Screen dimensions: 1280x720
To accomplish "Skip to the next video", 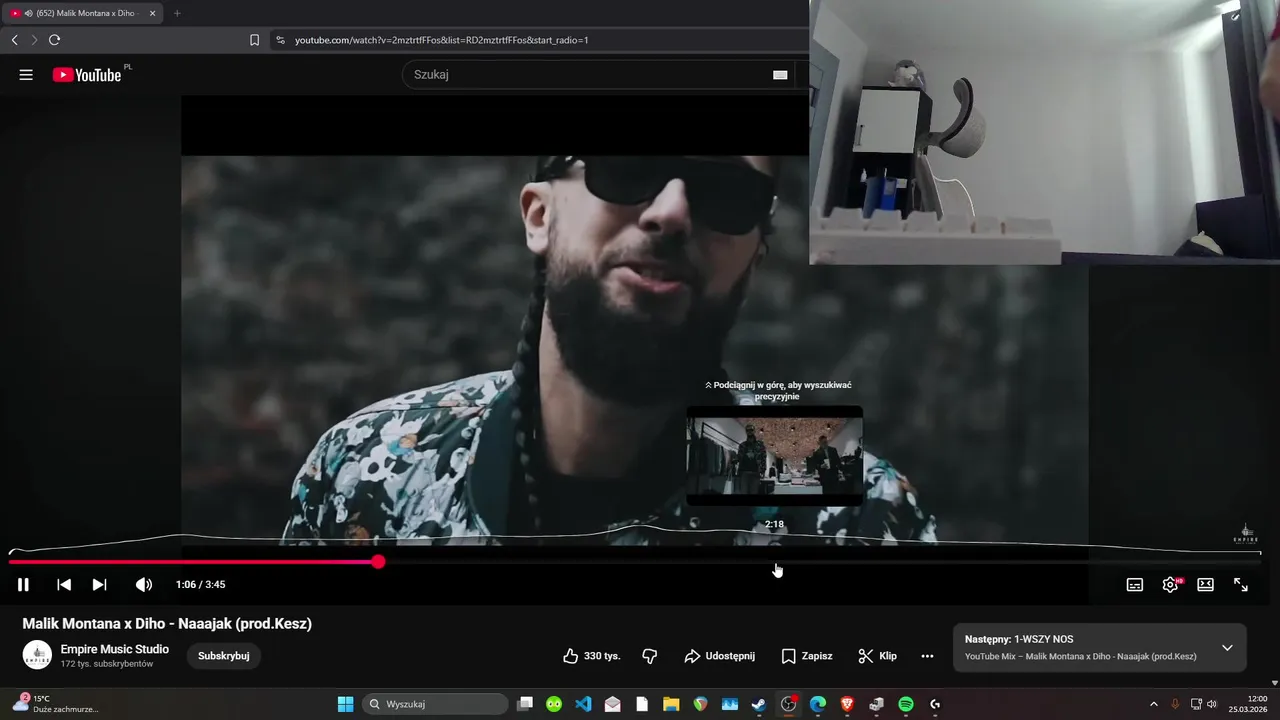I will pyautogui.click(x=99, y=585).
